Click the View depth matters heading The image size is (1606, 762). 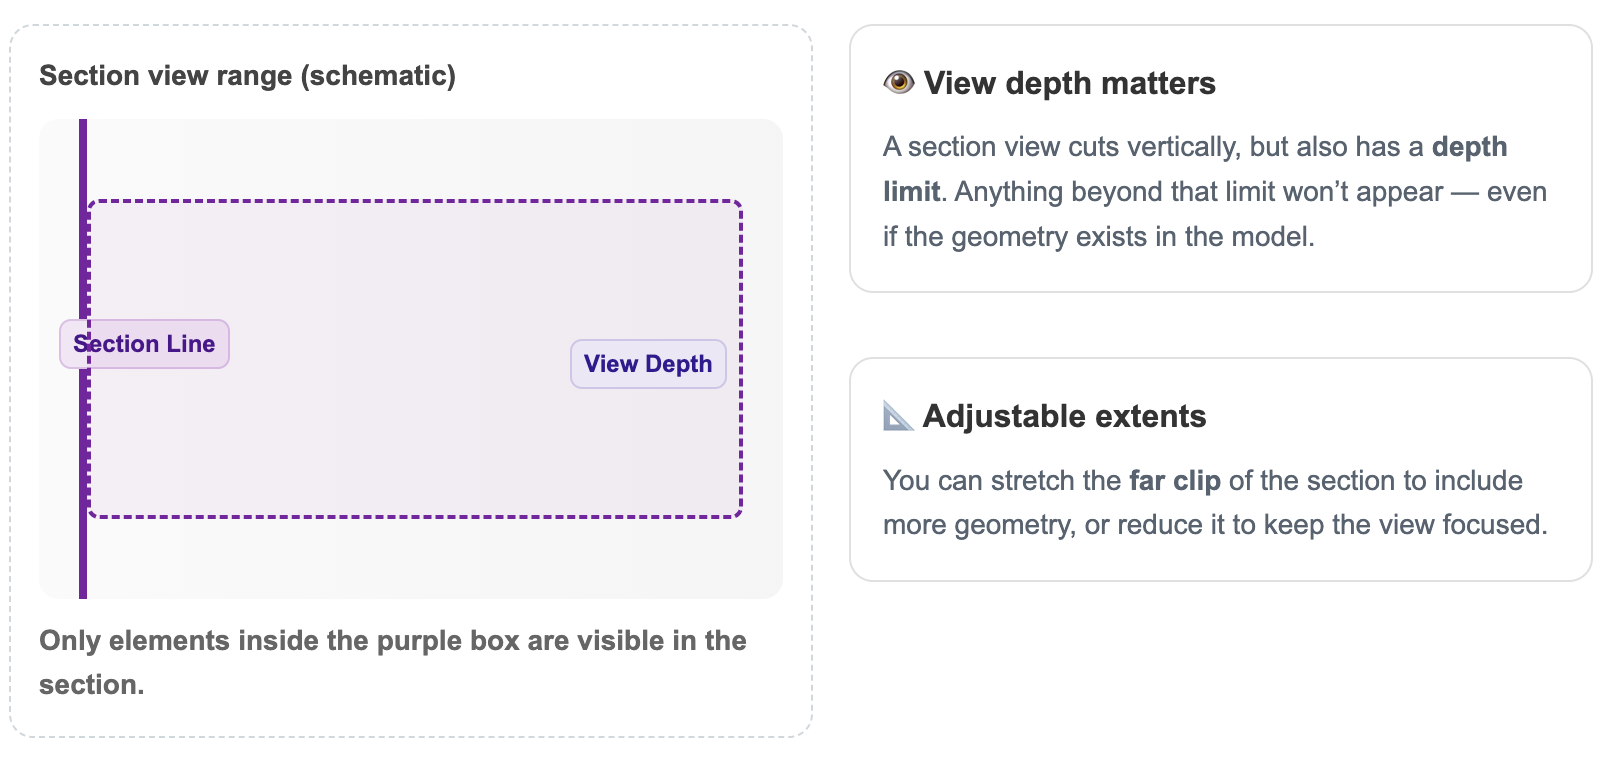click(1069, 83)
